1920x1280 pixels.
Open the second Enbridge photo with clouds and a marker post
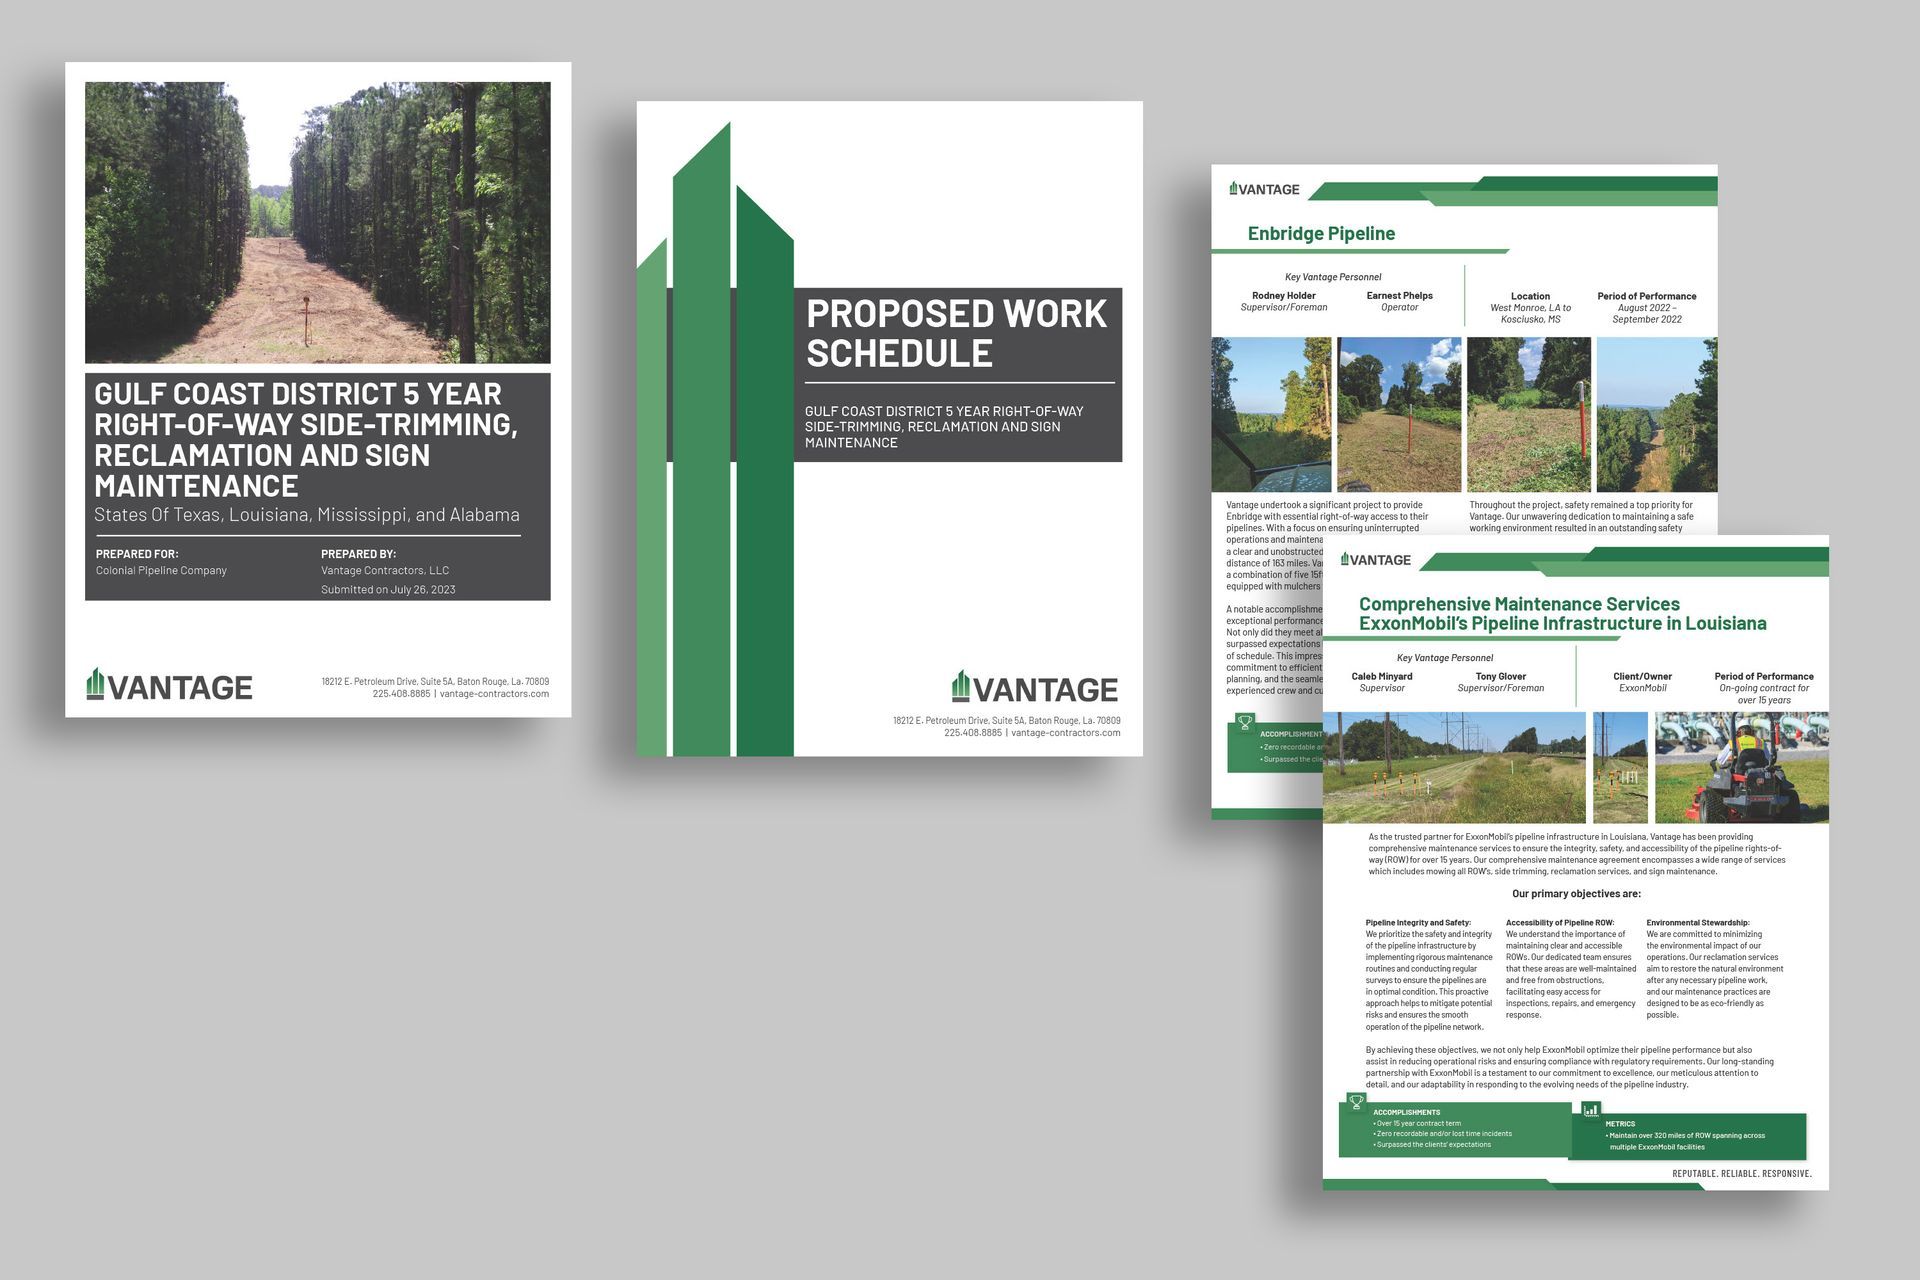[x=1399, y=414]
